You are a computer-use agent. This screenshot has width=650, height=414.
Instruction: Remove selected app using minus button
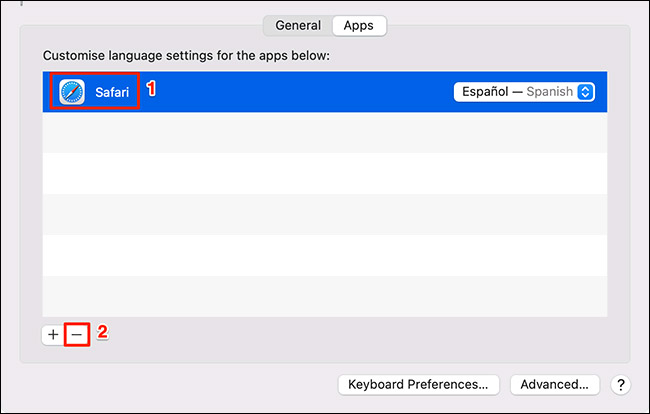point(76,334)
